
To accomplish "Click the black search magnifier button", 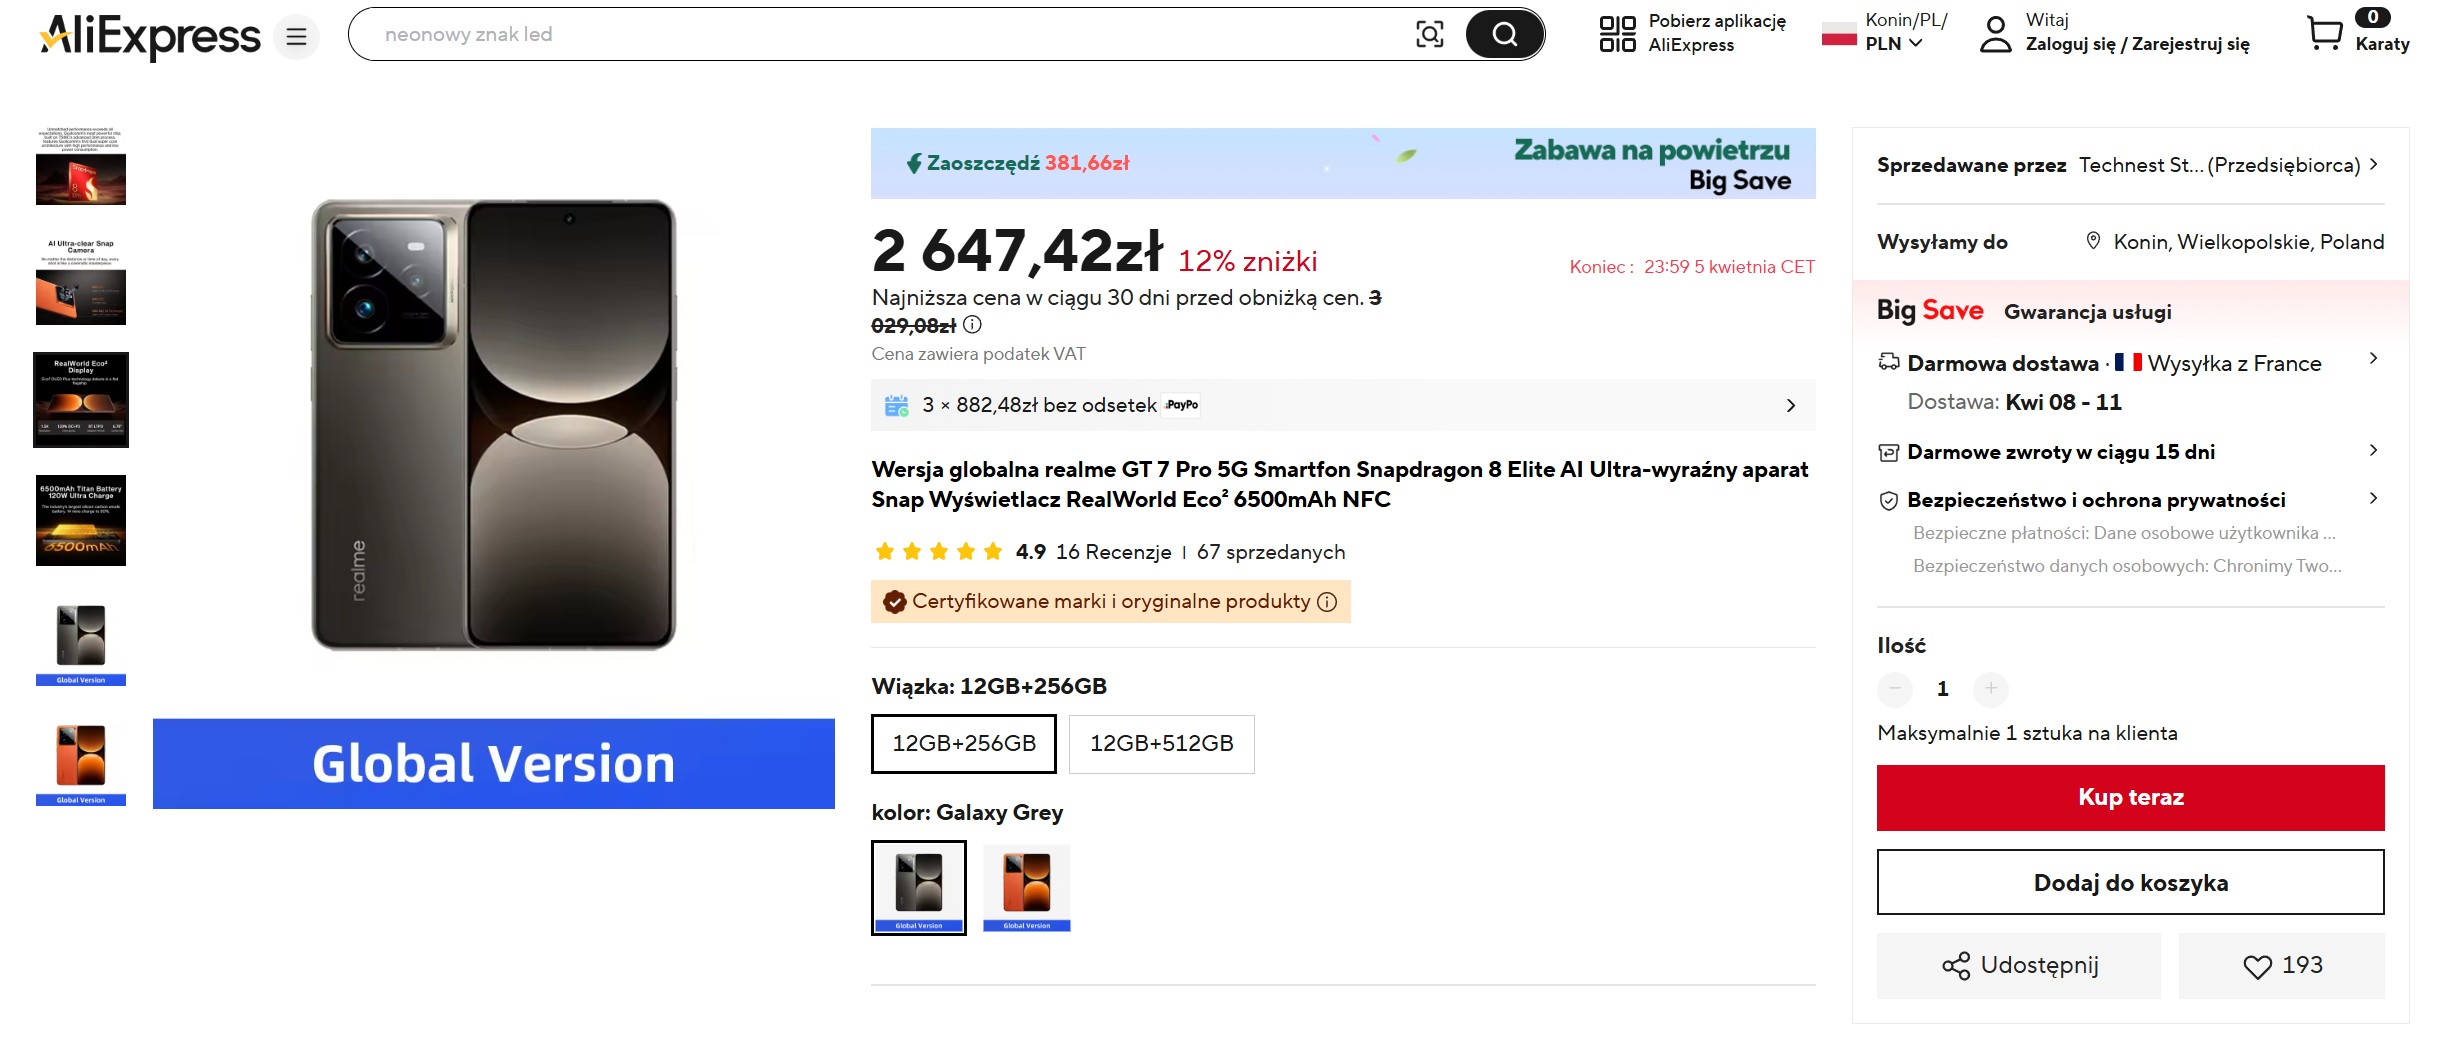I will (1504, 35).
